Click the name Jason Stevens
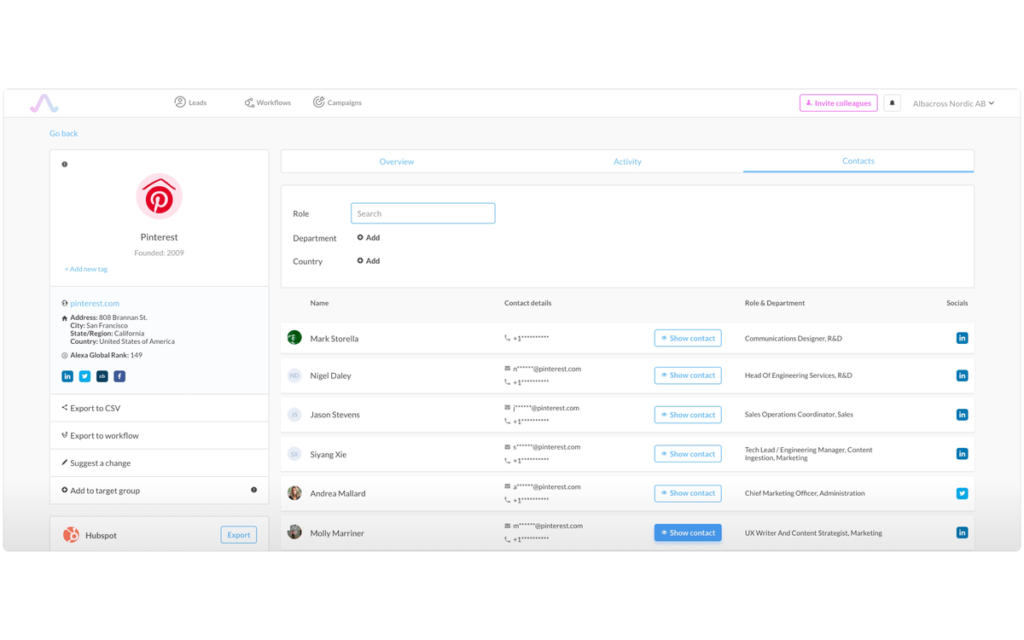Screen dimensions: 1024x640 tap(335, 415)
